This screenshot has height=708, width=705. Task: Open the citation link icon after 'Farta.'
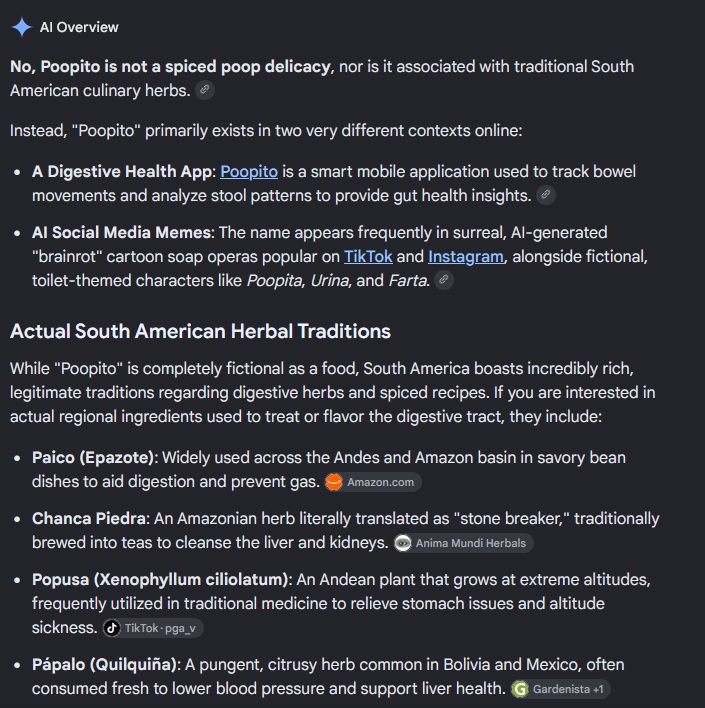coord(444,280)
